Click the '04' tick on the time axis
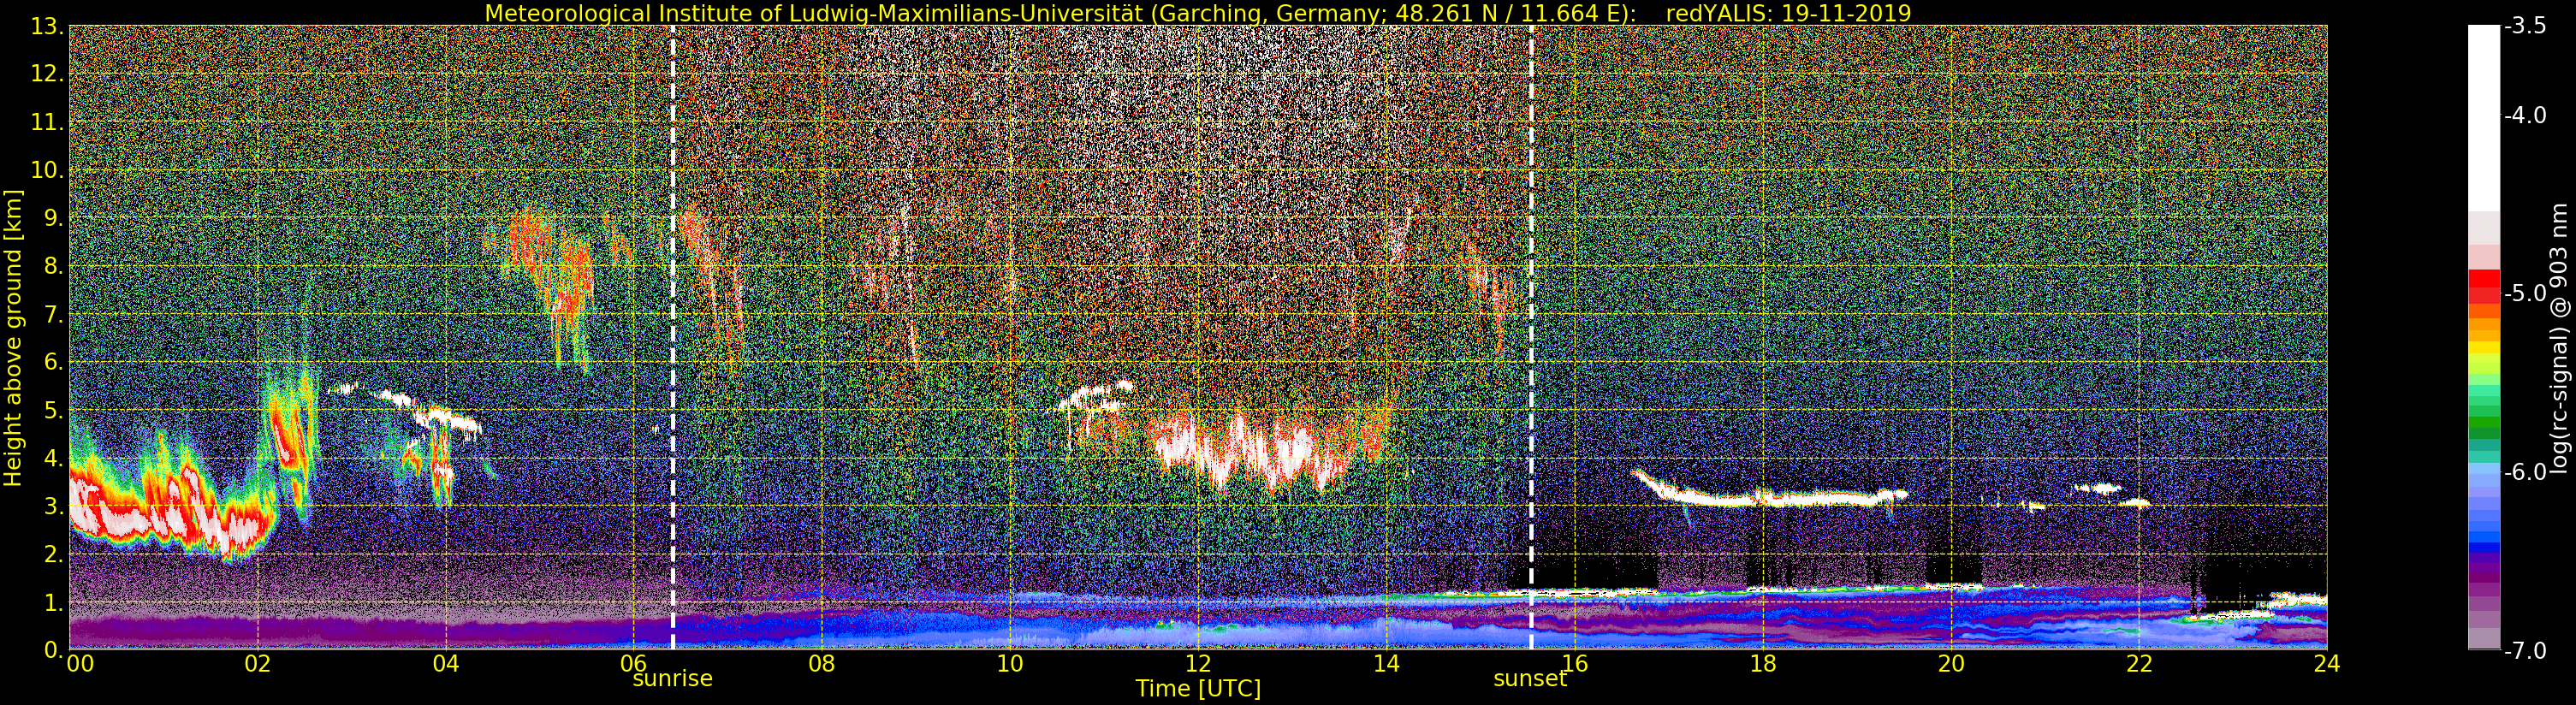 445,664
